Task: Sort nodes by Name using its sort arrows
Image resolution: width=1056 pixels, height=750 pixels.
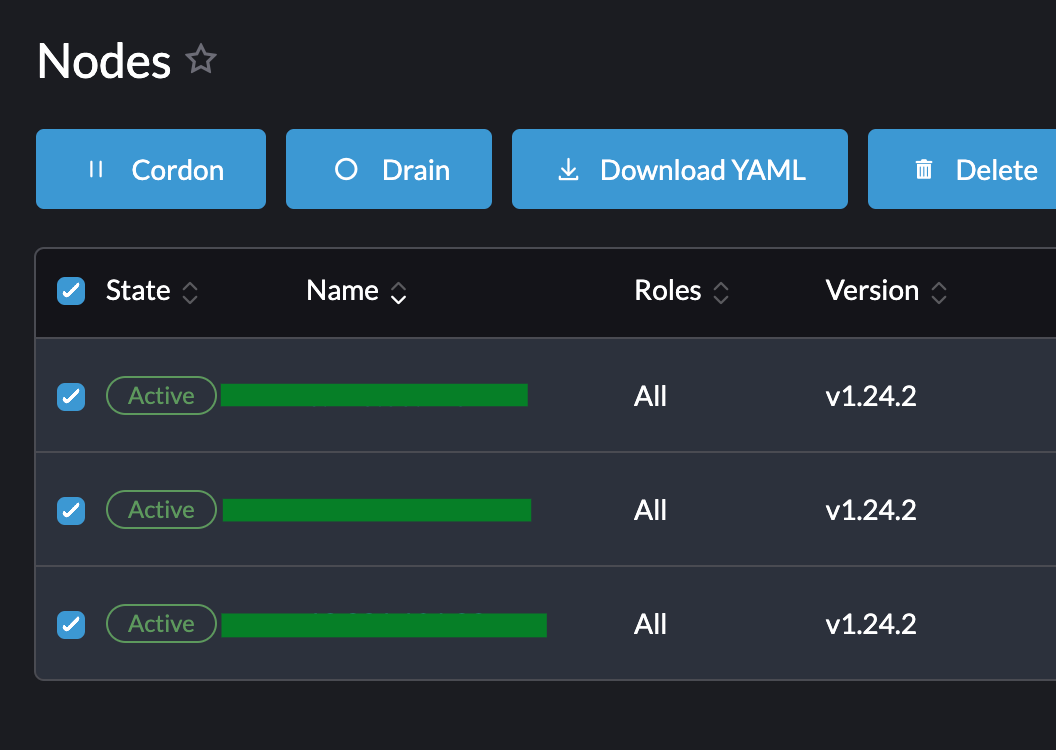Action: [397, 293]
